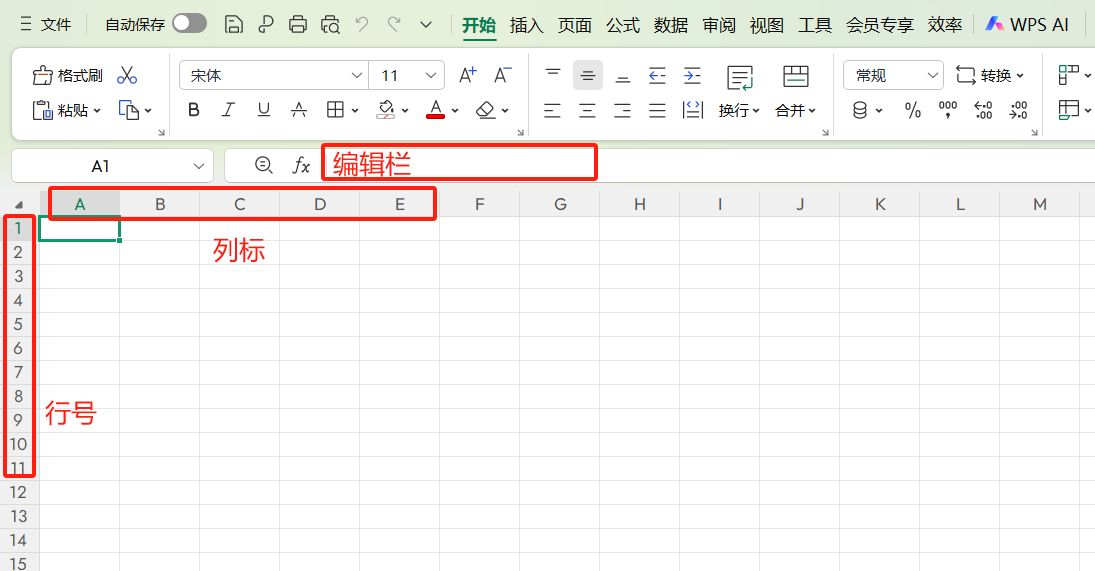Click the 格式刷 format painter
Screen dimensions: 1095x571
pos(68,75)
